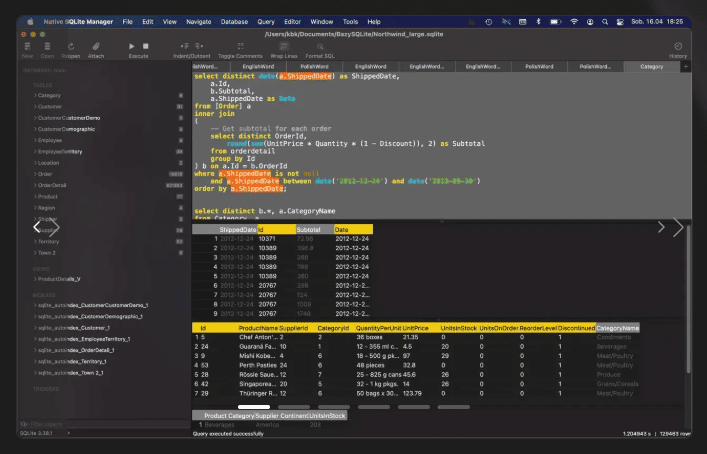707x454 pixels.
Task: Expand the ProductDetails_V view chevron
Action: click(x=35, y=279)
